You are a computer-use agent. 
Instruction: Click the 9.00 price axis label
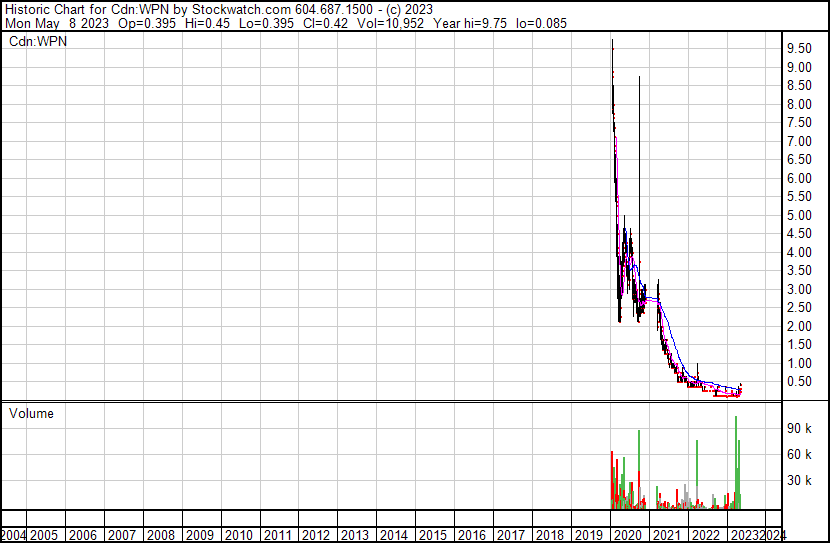coord(799,67)
